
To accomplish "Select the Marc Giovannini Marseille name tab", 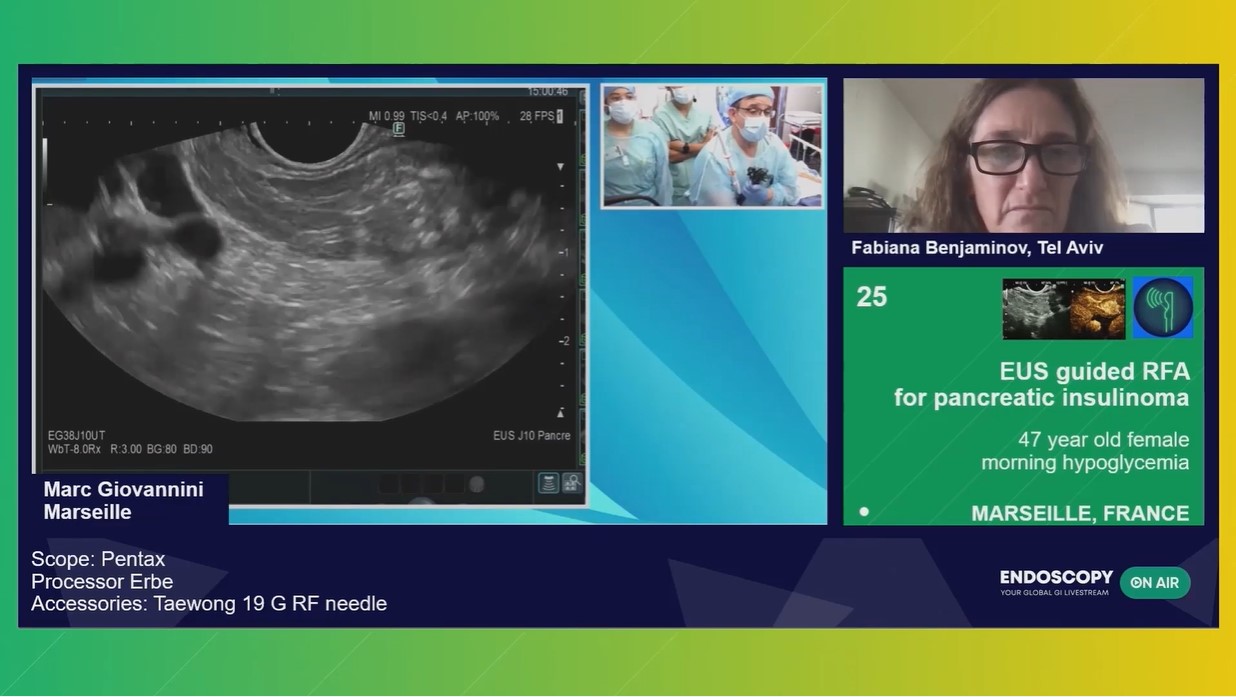I will point(123,497).
